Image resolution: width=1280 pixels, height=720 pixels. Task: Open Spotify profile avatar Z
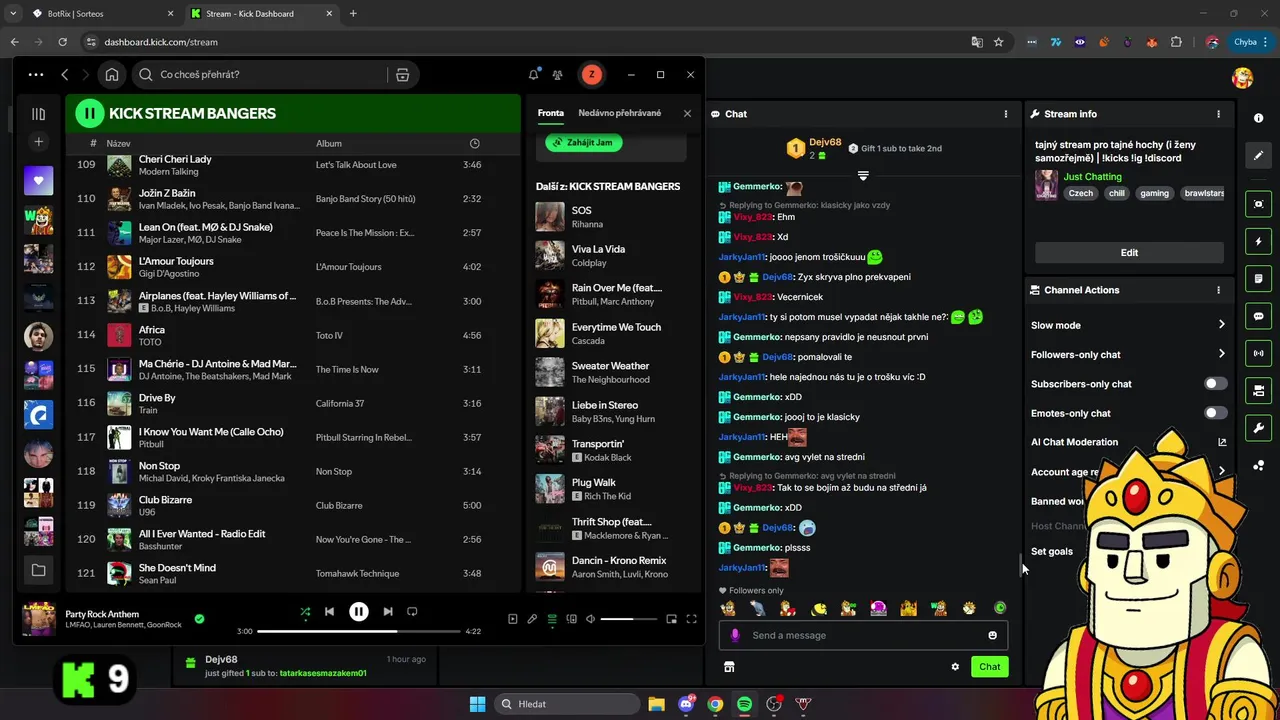click(591, 74)
